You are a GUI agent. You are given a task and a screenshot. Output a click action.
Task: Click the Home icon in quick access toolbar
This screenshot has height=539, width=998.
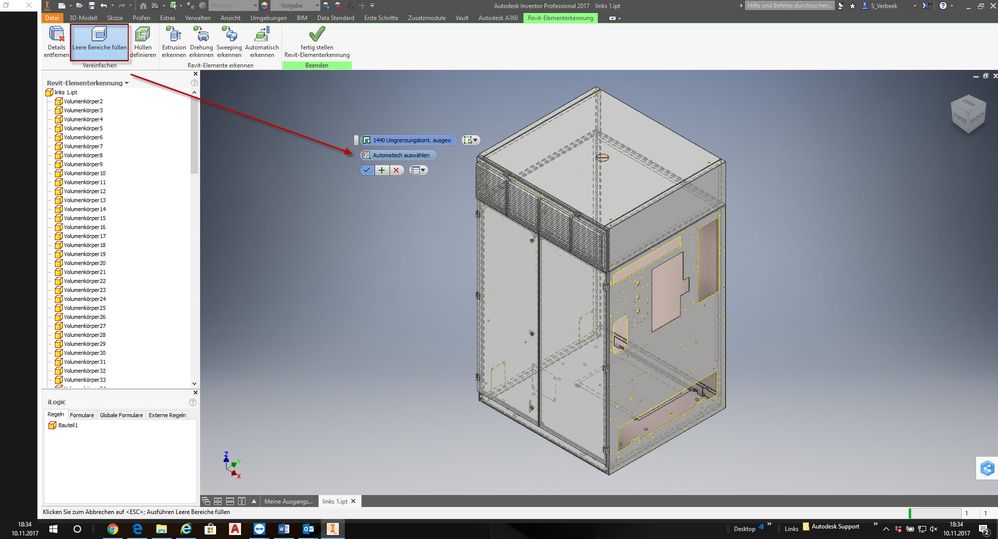(143, 6)
